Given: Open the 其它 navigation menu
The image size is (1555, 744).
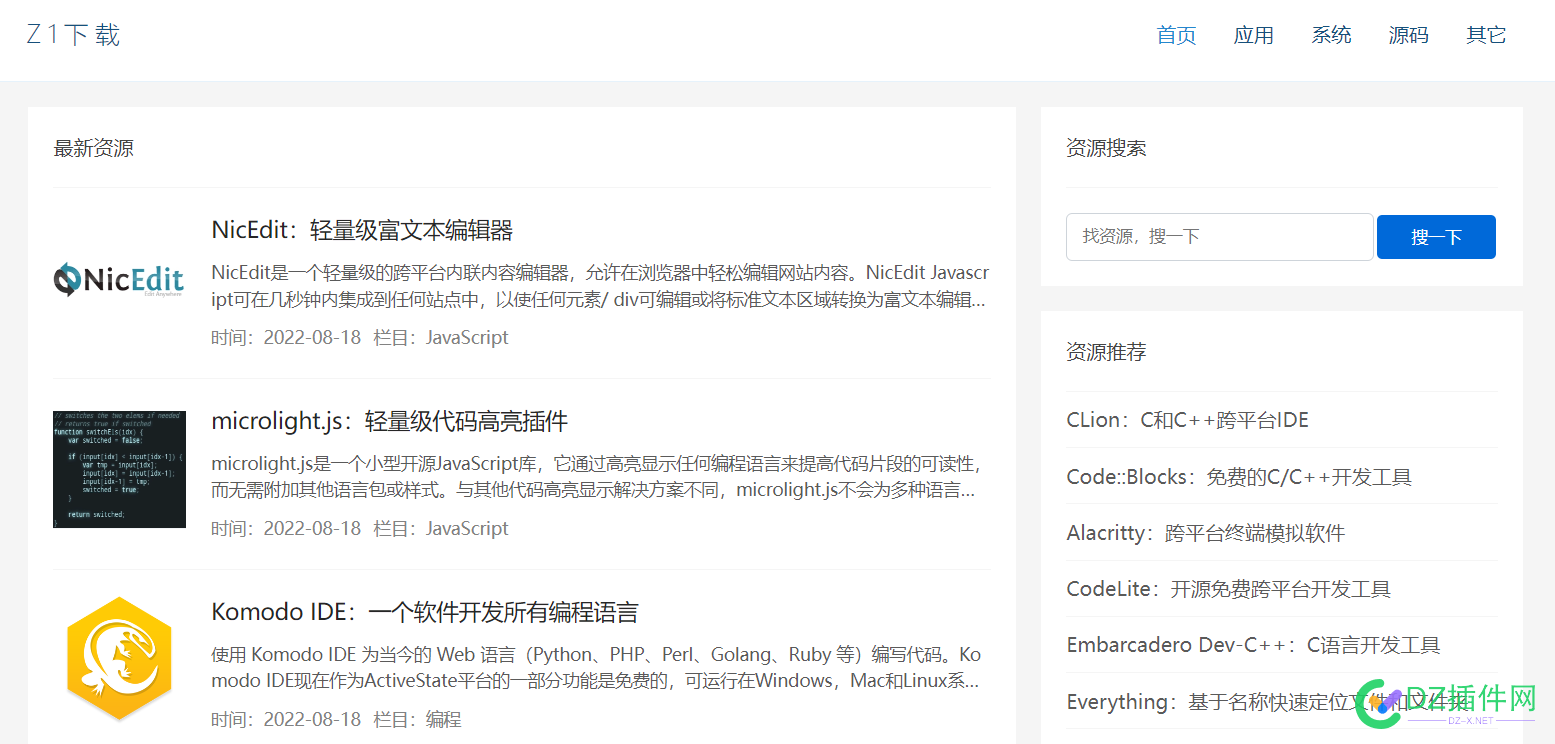Looking at the screenshot, I should tap(1486, 36).
